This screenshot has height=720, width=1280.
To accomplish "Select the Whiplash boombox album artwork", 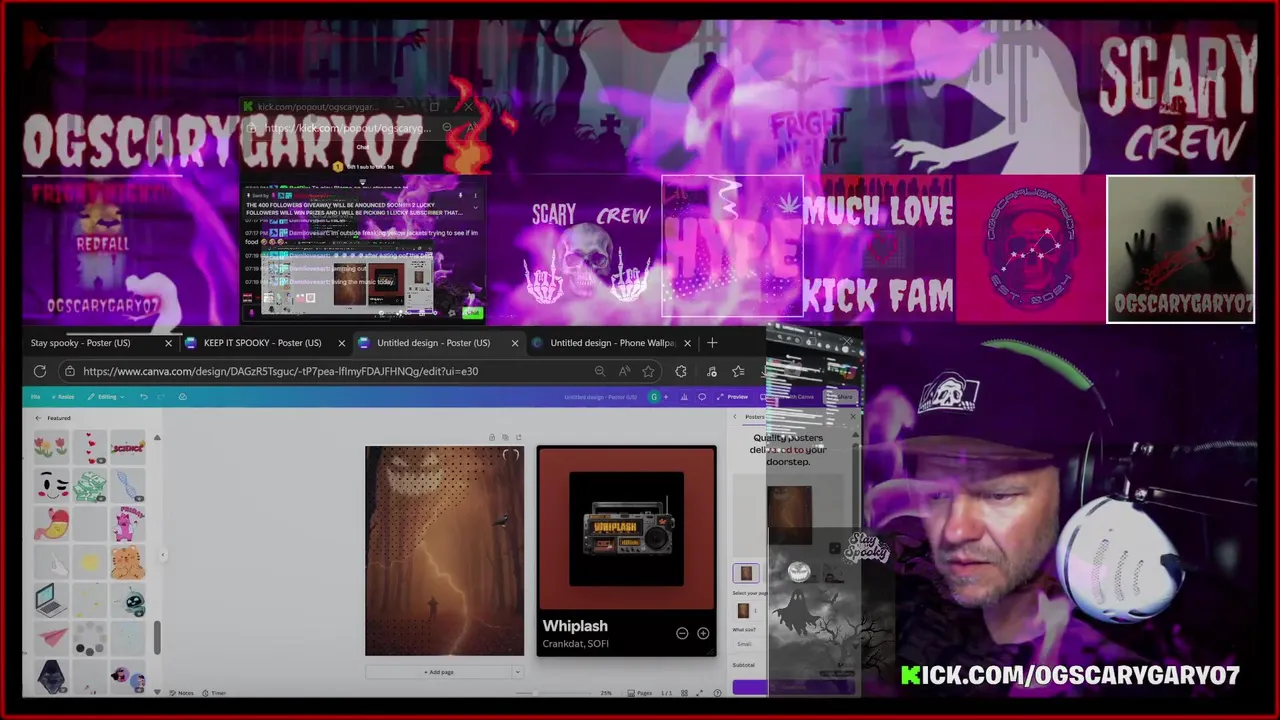I will [x=626, y=529].
